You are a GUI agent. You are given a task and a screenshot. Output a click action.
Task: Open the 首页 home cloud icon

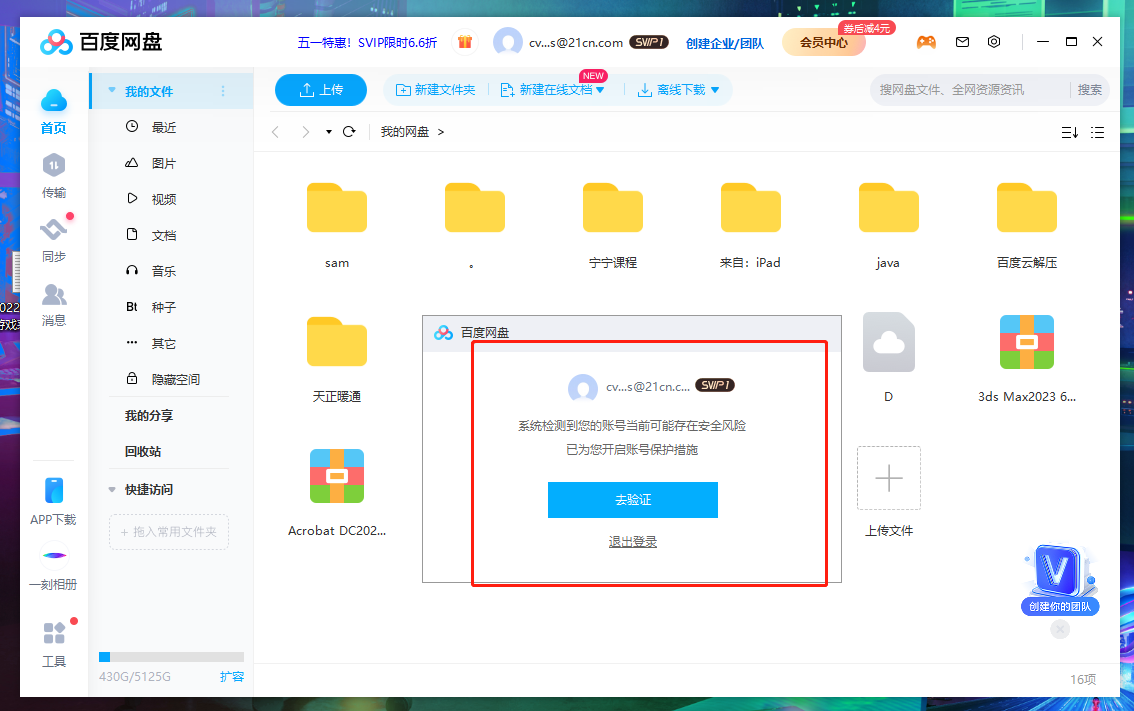point(54,101)
